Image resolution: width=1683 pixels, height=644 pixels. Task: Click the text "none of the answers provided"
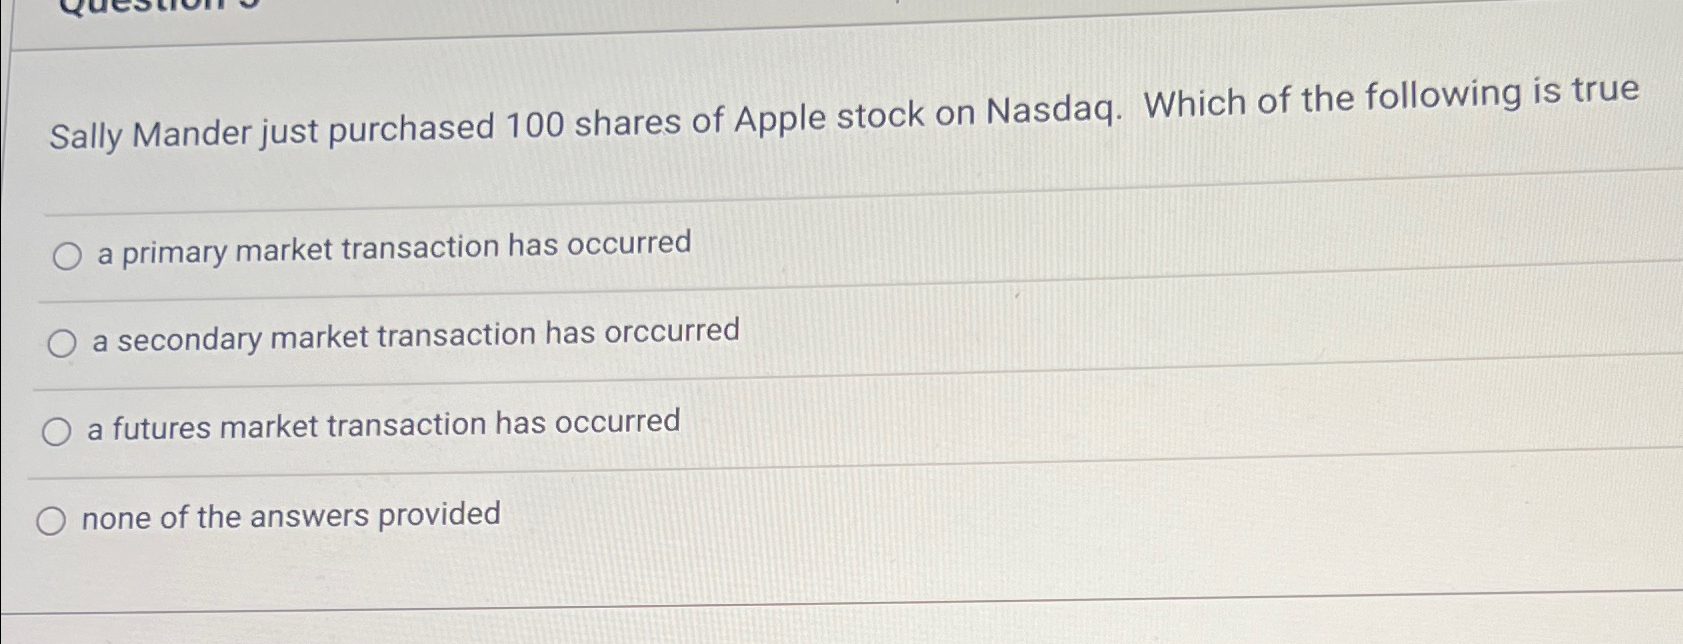coord(290,516)
